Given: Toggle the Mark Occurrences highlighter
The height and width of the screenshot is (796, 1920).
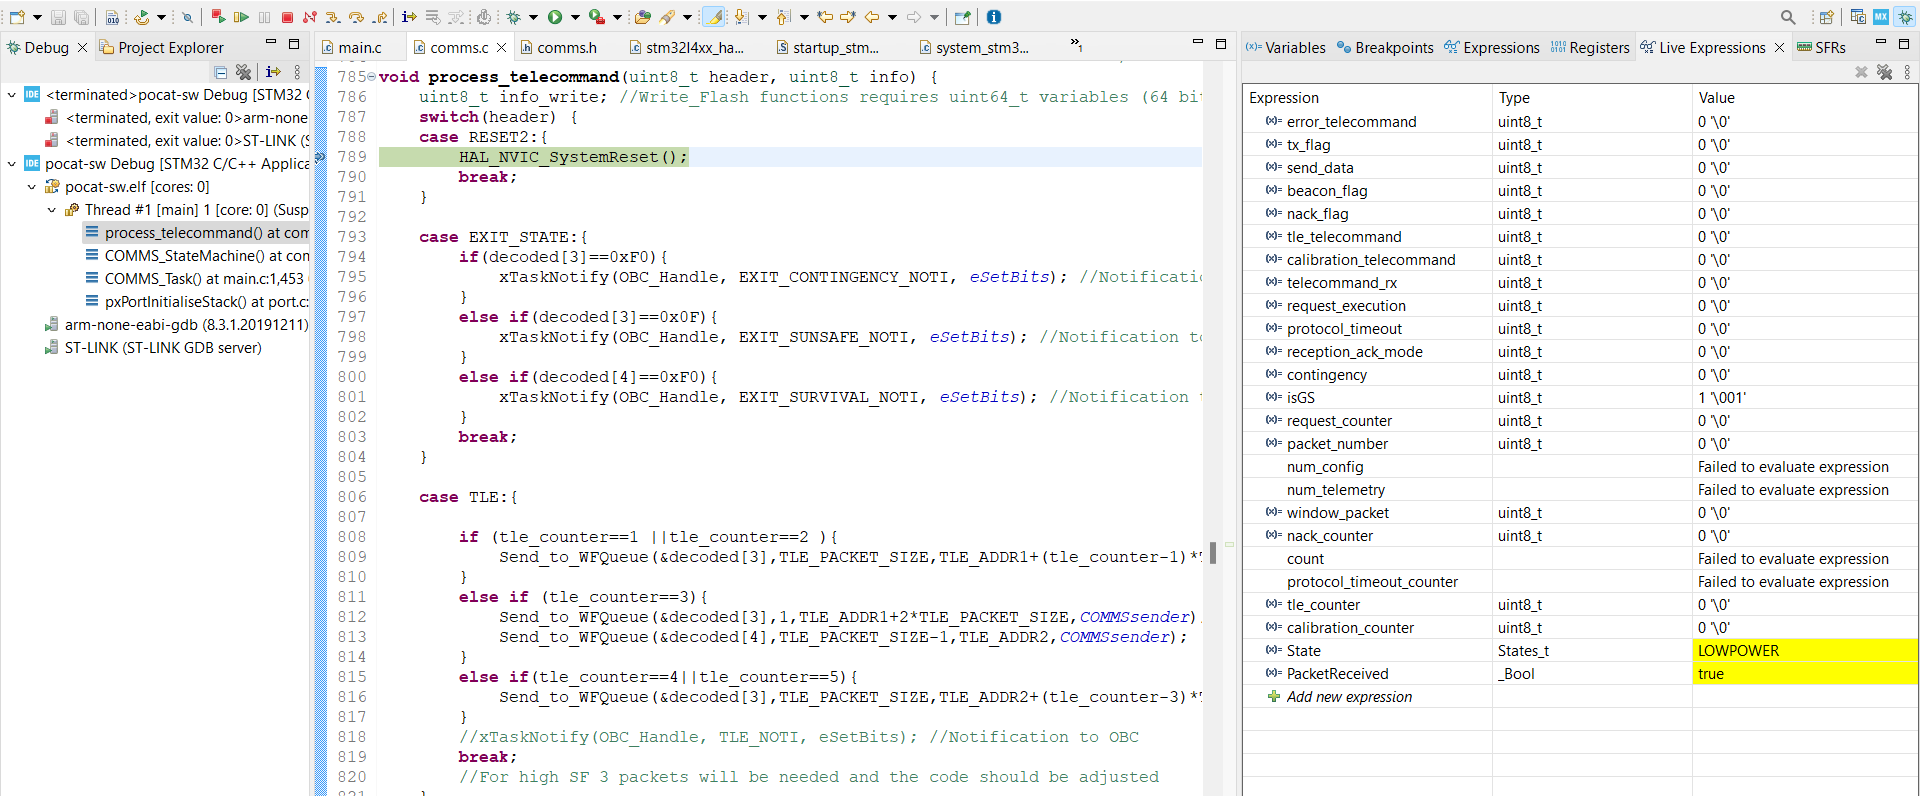Looking at the screenshot, I should point(713,17).
